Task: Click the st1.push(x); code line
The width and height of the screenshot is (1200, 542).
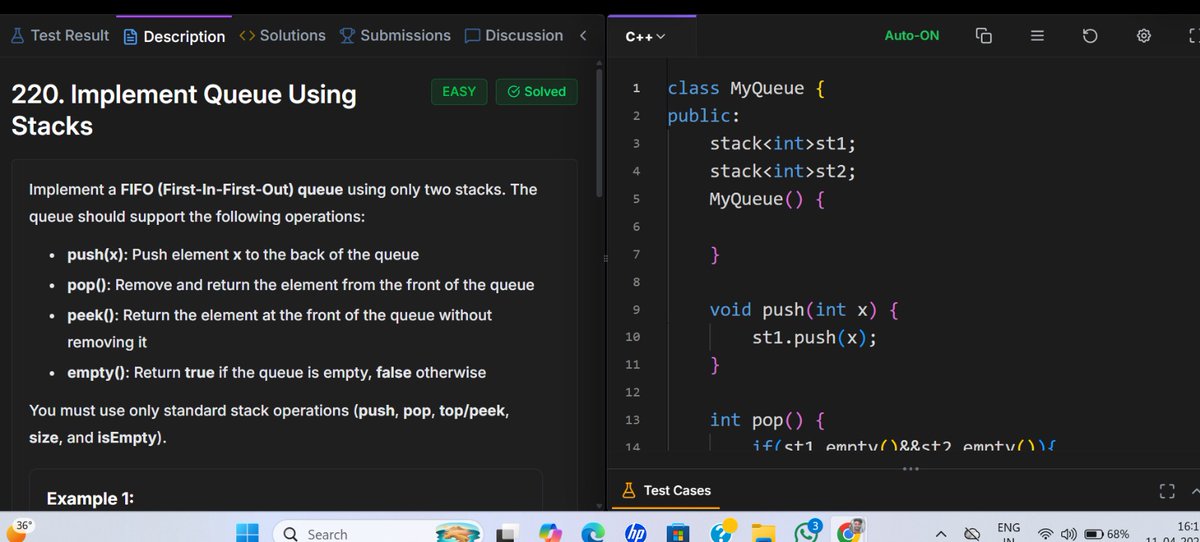Action: coord(815,337)
